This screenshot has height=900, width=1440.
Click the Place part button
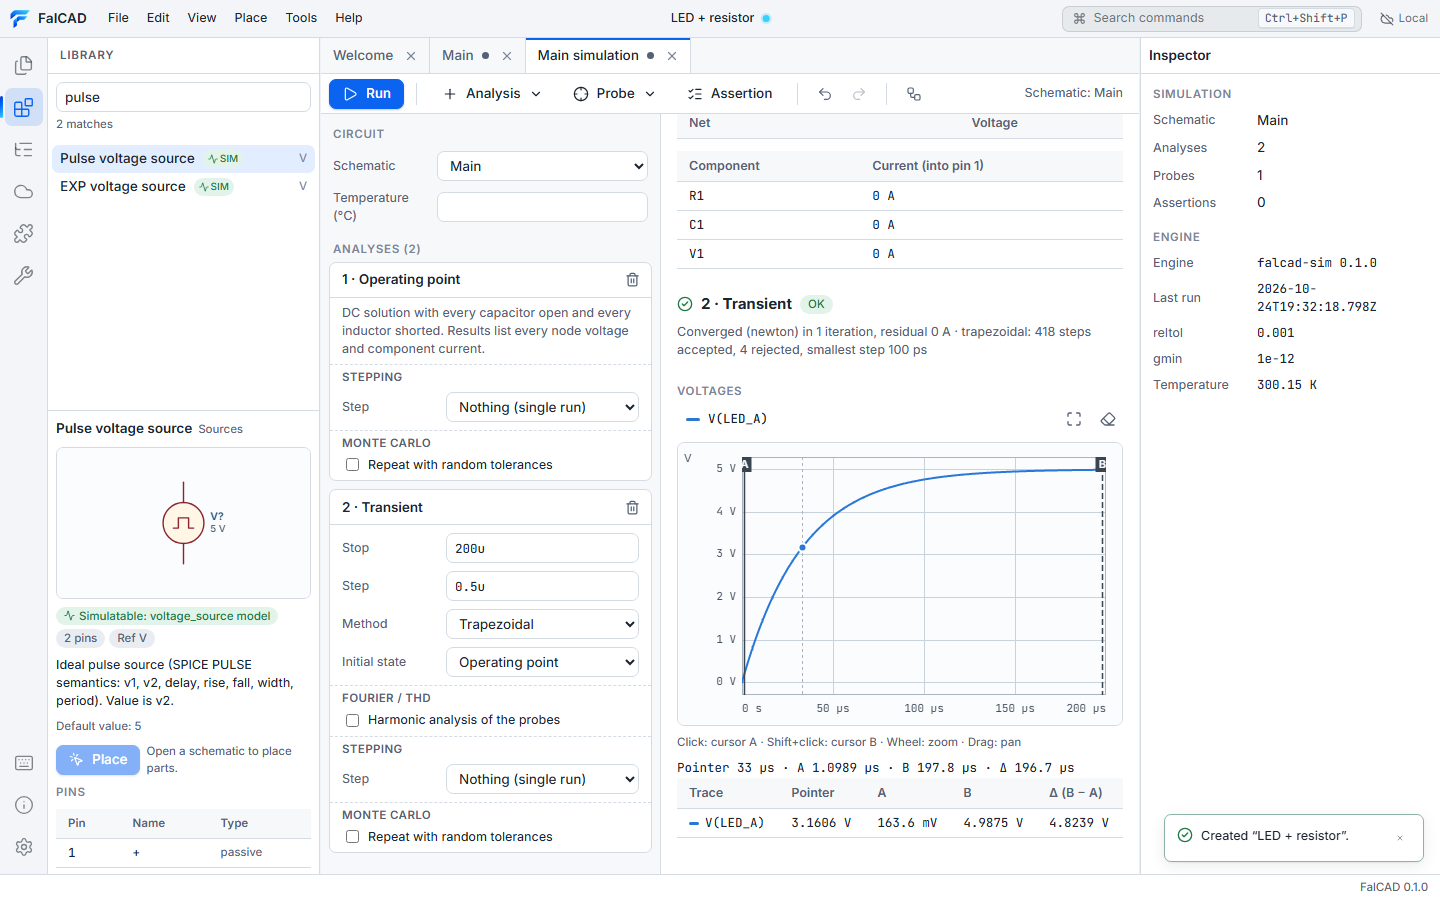[98, 760]
